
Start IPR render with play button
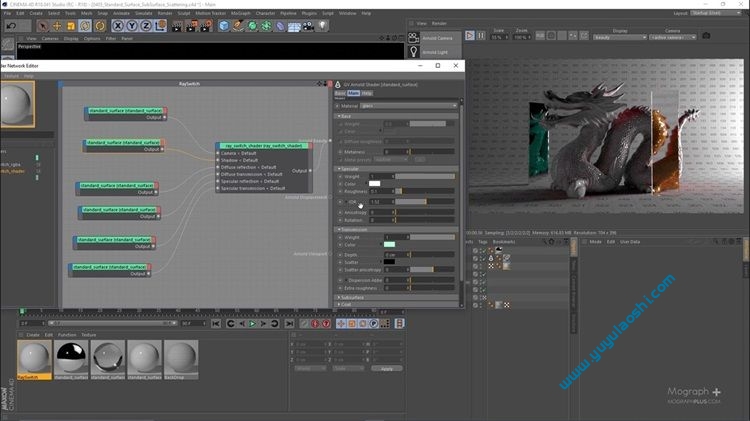point(470,35)
